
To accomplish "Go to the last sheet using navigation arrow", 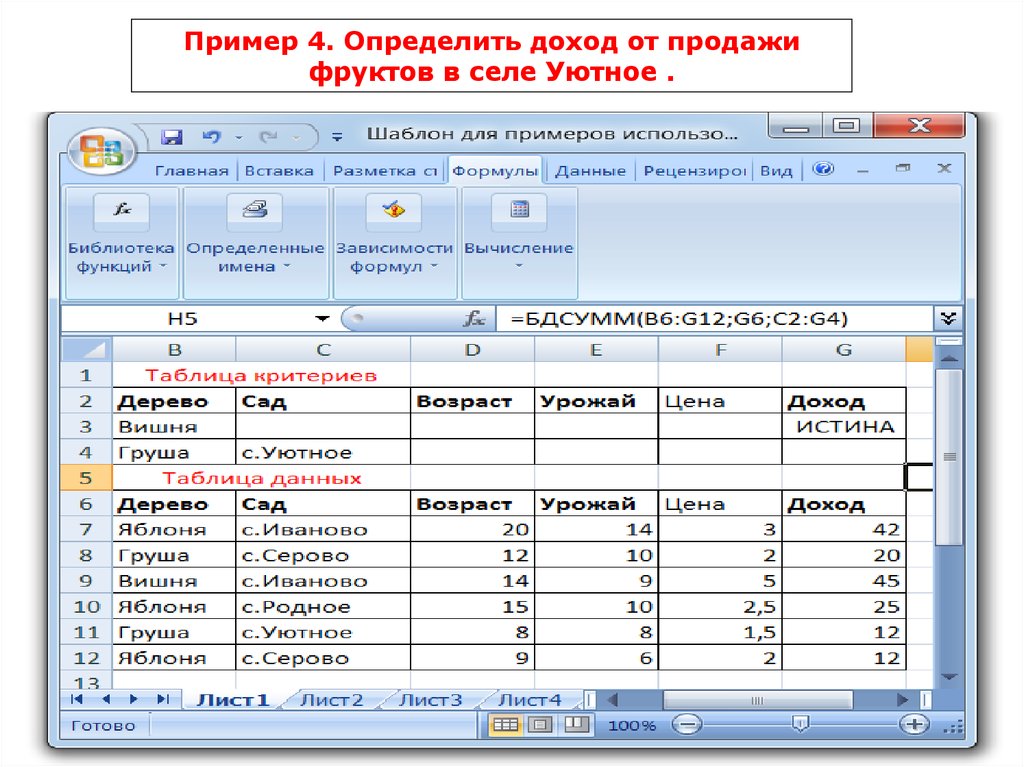I will 163,699.
